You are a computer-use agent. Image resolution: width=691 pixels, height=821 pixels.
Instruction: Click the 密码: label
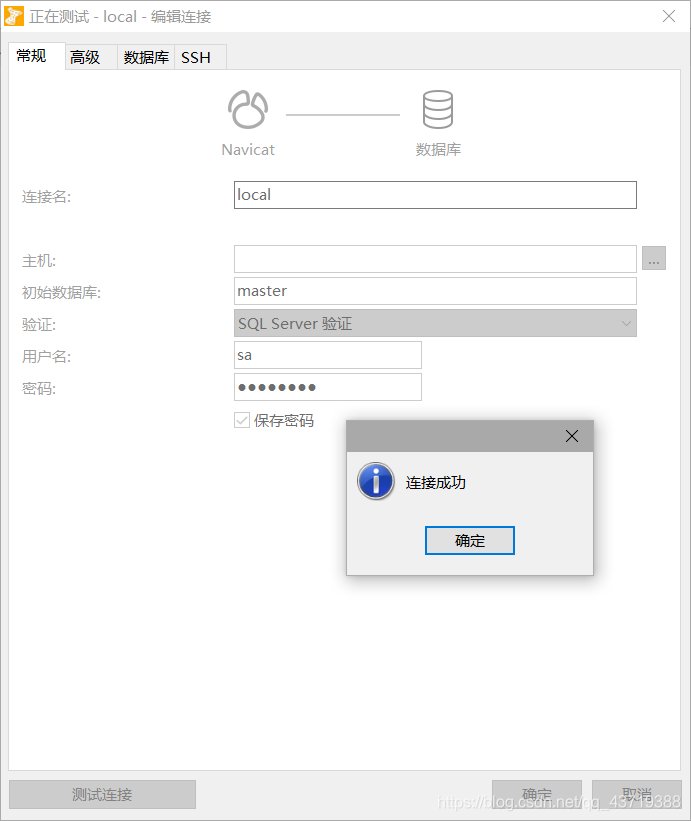point(39,389)
